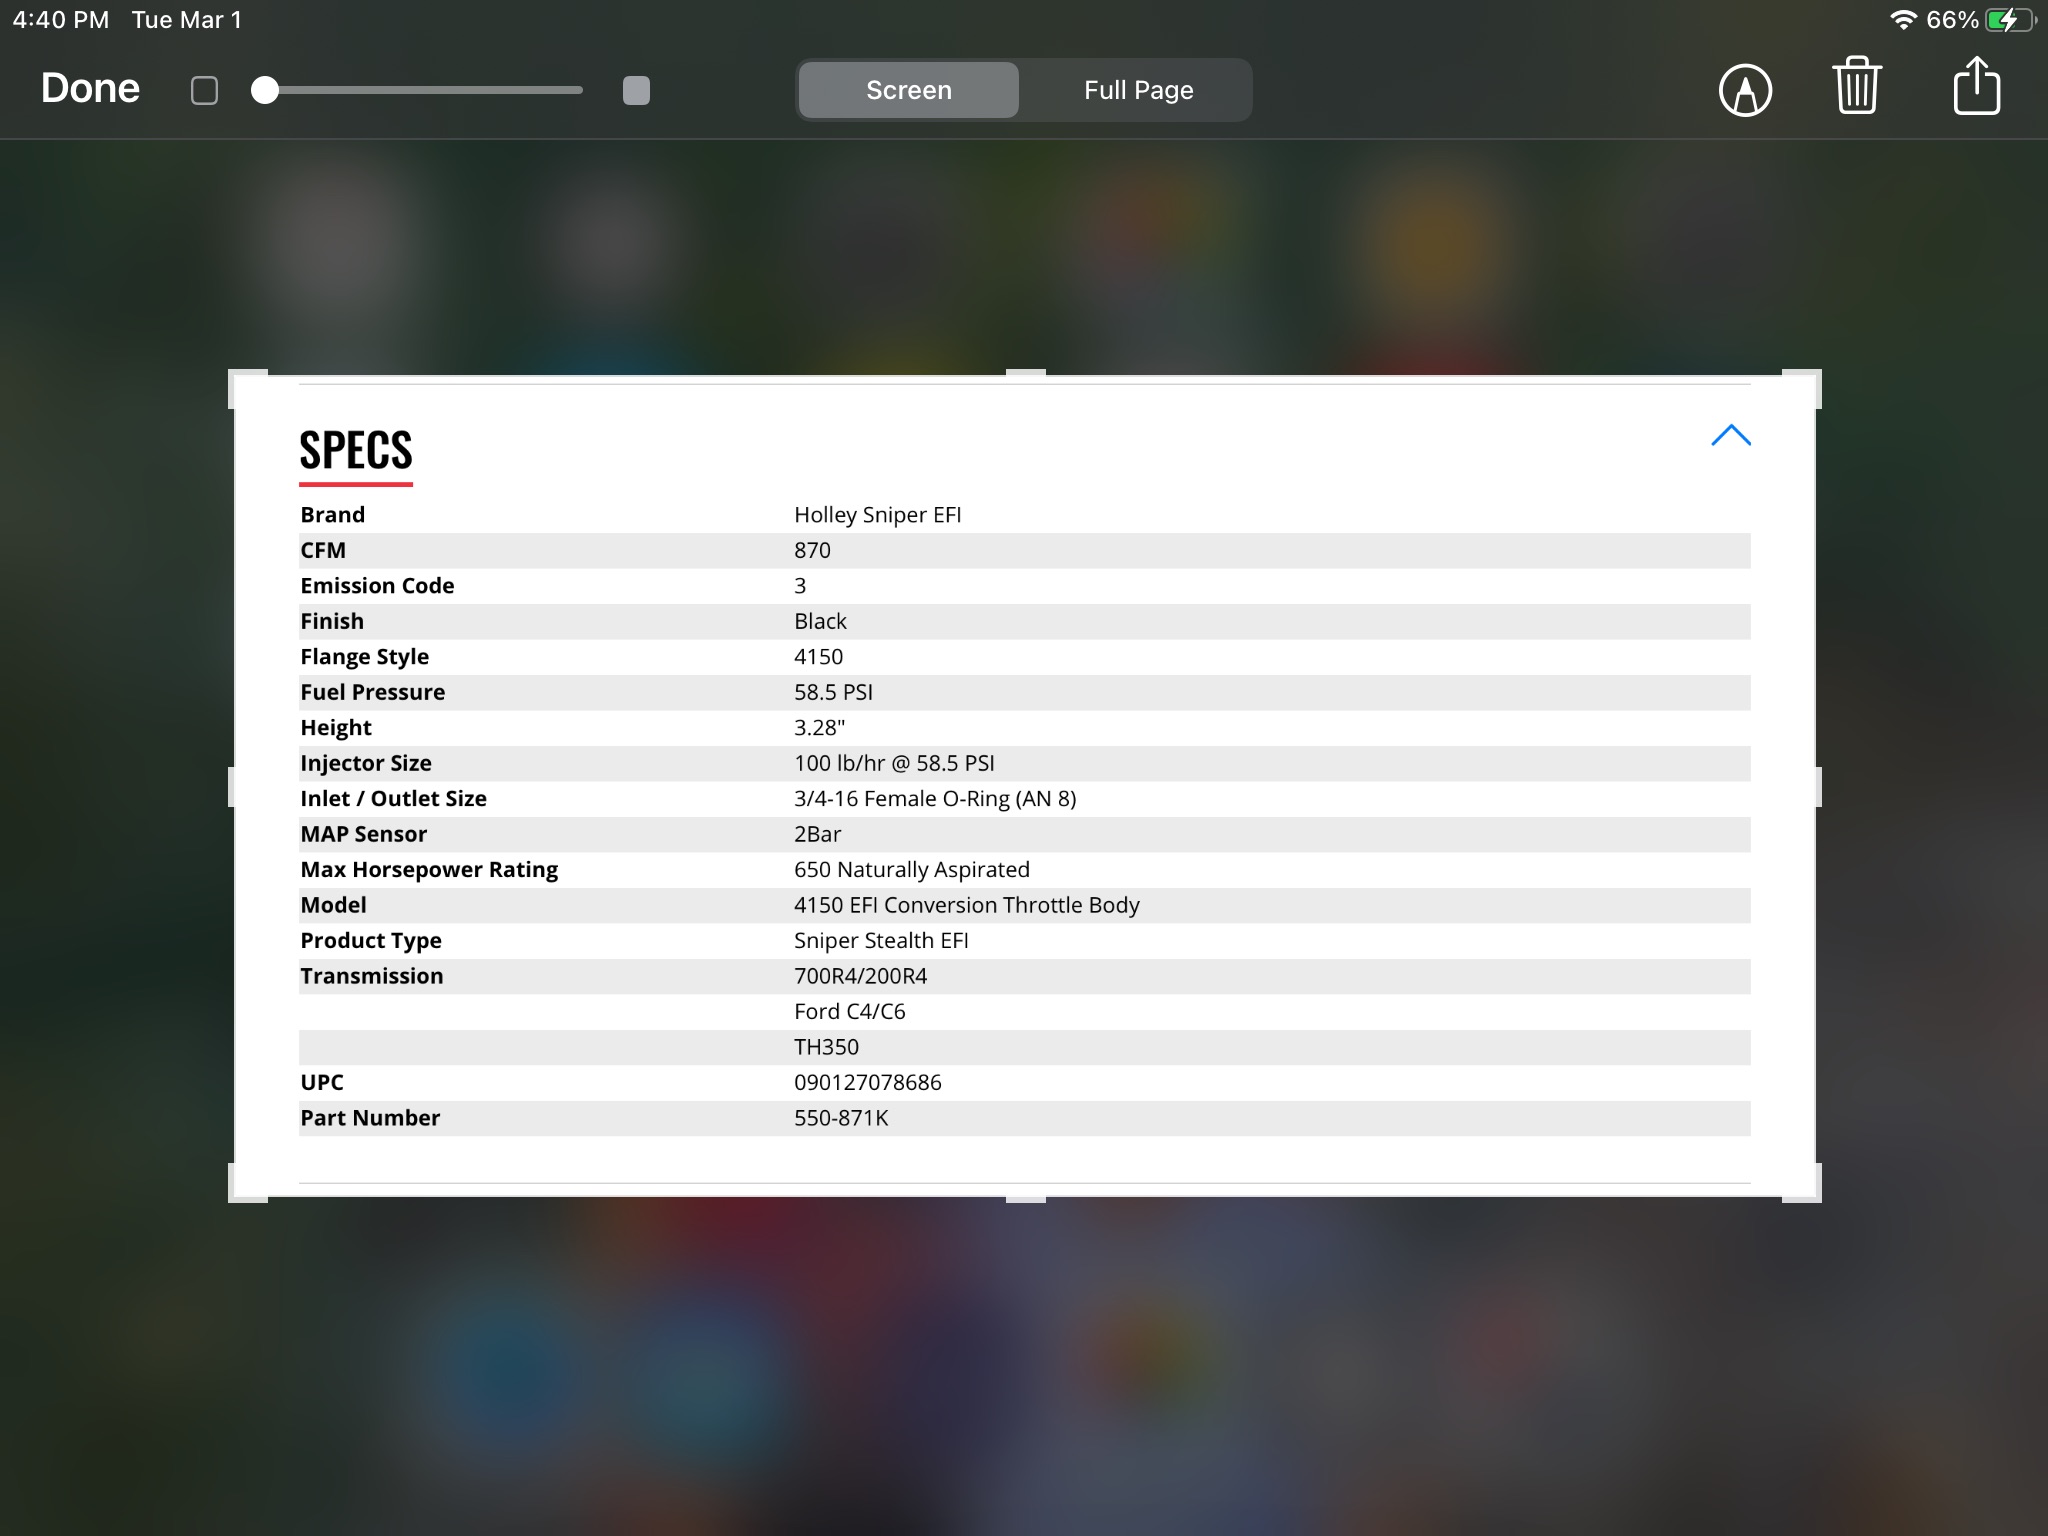
Task: Click the MAP Sensor value '2Bar'
Action: pyautogui.click(x=817, y=834)
